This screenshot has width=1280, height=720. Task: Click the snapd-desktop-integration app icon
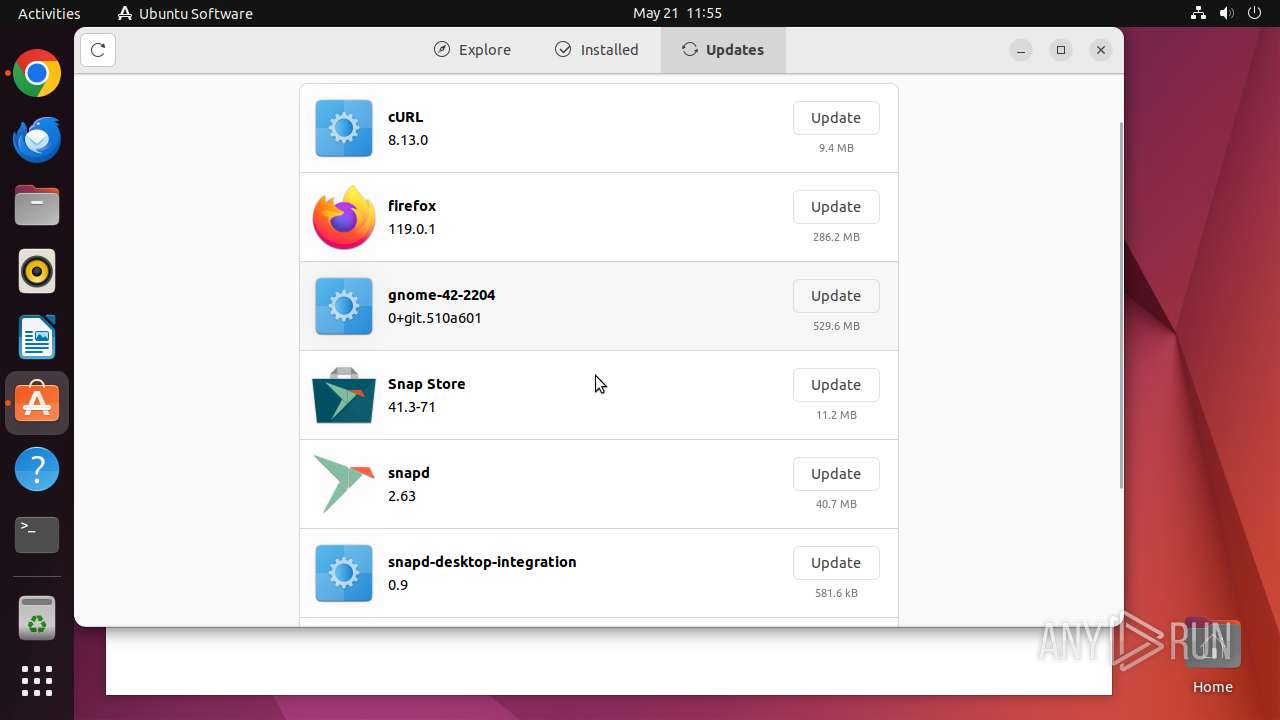[x=344, y=573]
